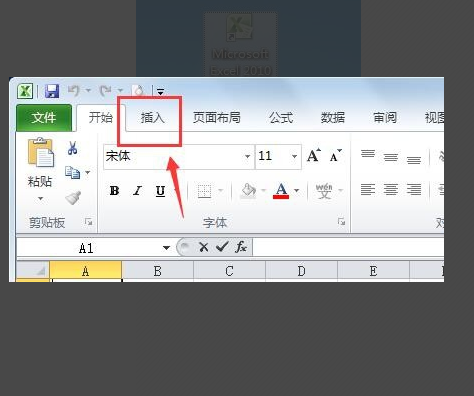This screenshot has width=474, height=396.
Task: Click the 粘贴 (Paste) clipboard icon
Action: click(x=41, y=152)
